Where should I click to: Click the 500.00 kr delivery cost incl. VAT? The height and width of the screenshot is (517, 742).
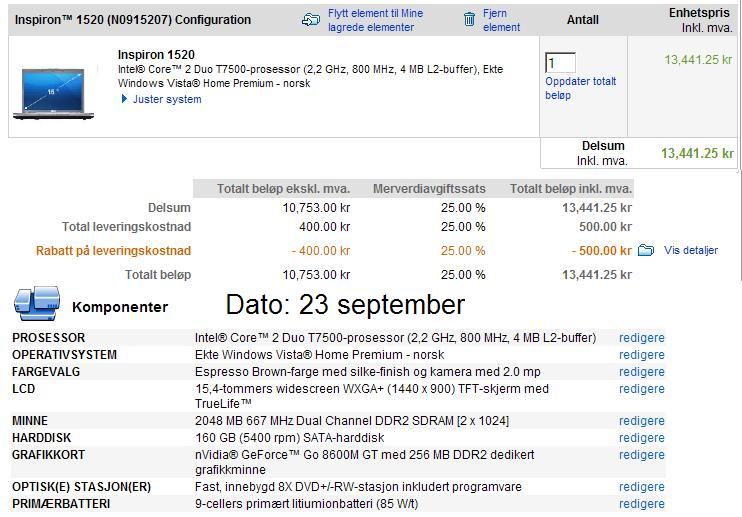(x=605, y=227)
